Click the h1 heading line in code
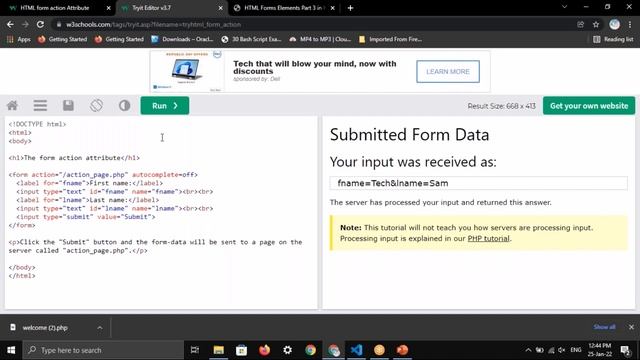This screenshot has height=360, width=640. [74, 158]
